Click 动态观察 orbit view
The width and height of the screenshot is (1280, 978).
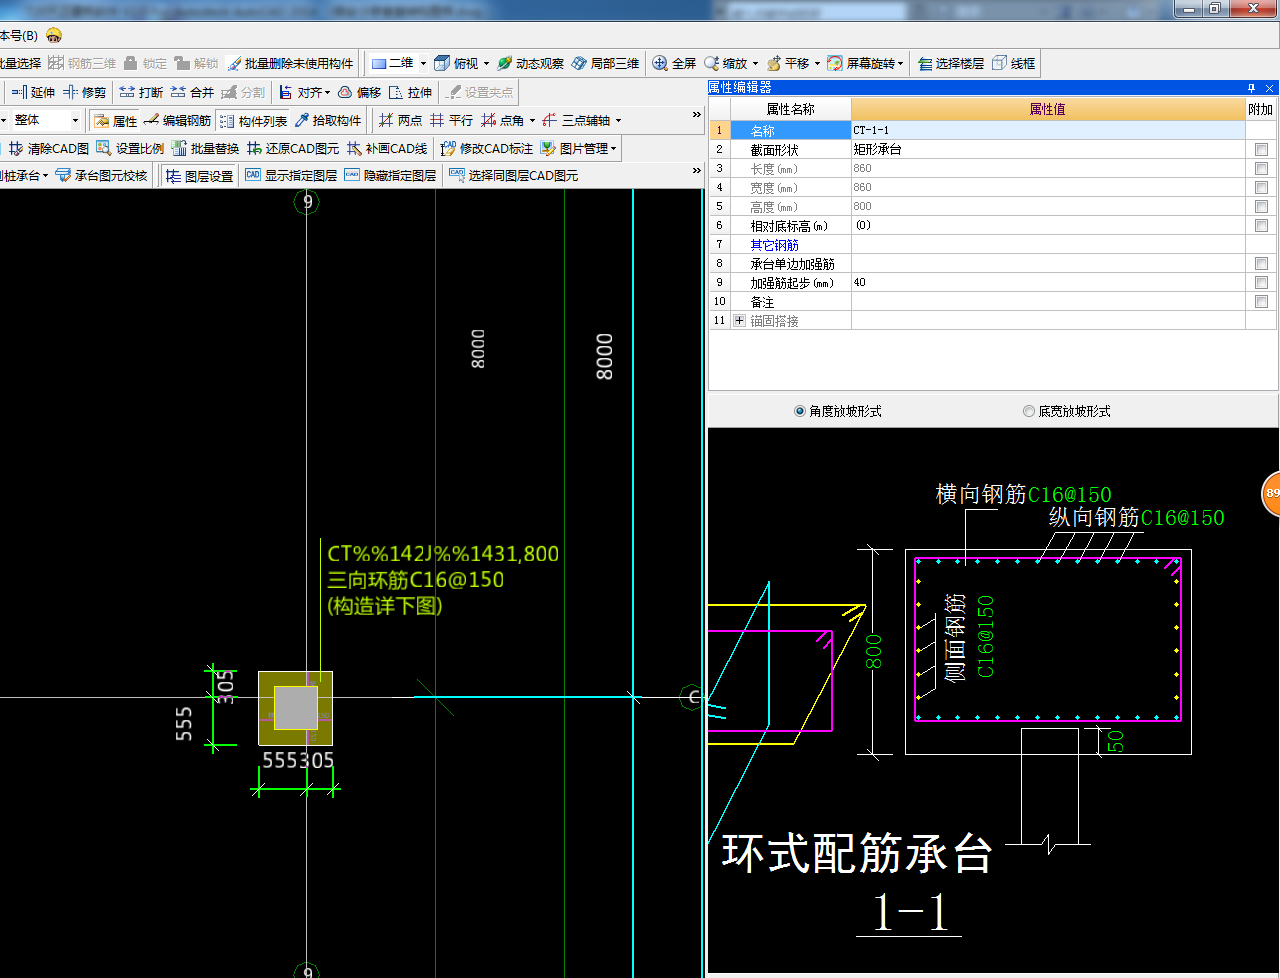pos(530,63)
